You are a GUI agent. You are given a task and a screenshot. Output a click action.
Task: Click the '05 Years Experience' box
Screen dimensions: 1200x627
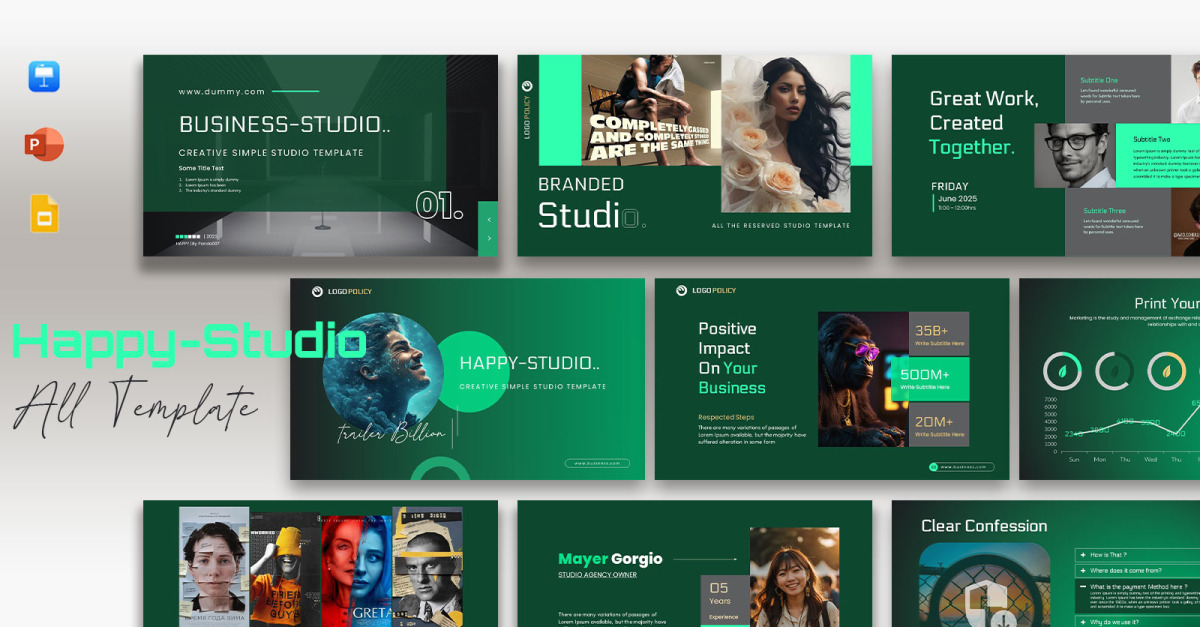(724, 602)
